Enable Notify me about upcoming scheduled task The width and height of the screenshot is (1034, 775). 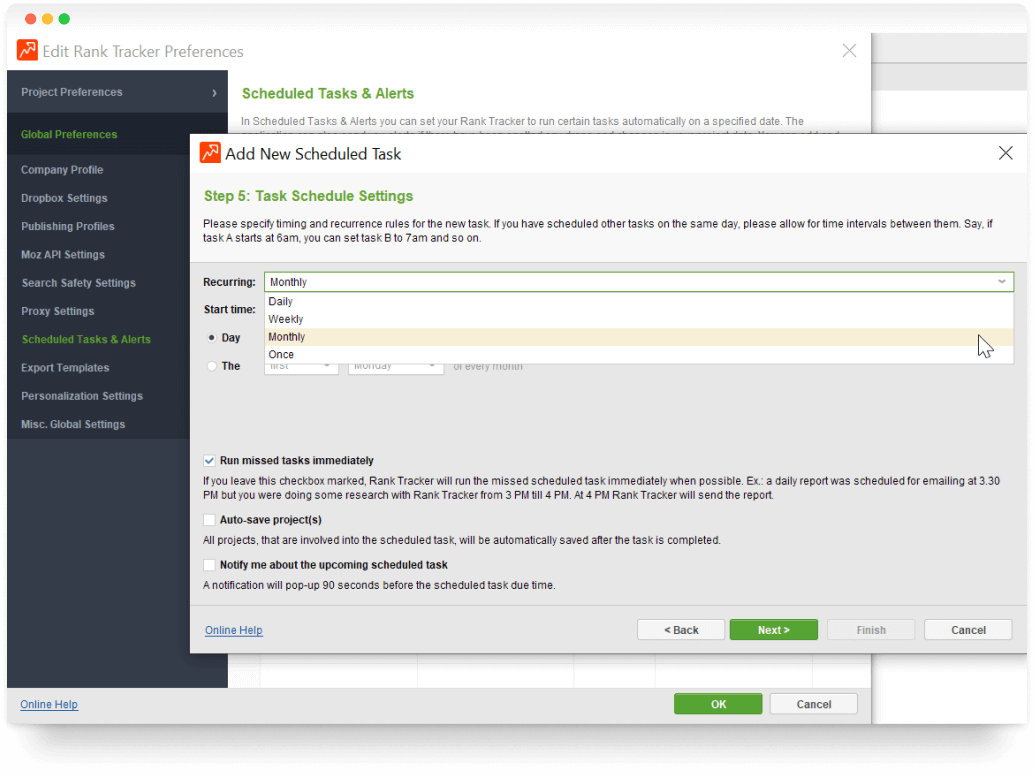pyautogui.click(x=209, y=565)
